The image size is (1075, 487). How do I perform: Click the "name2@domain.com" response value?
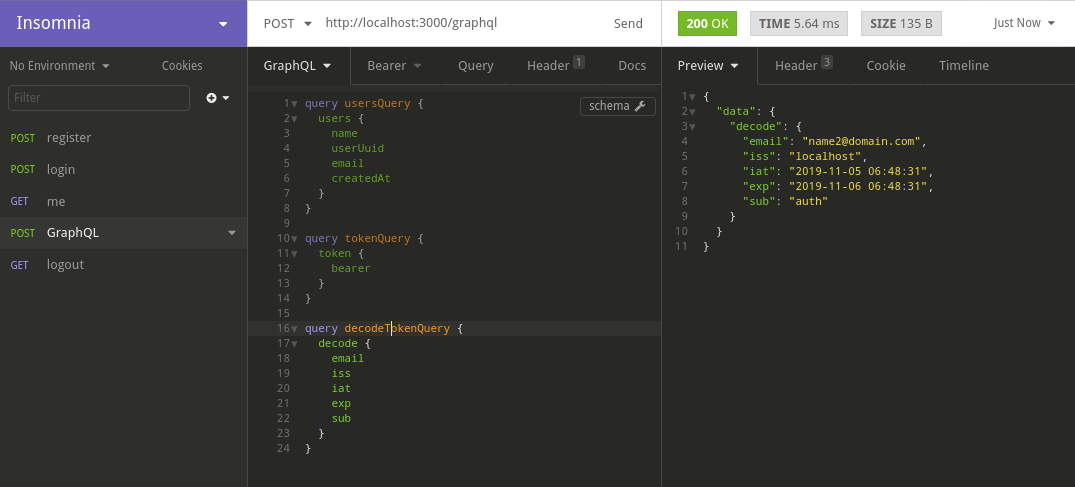[862, 141]
